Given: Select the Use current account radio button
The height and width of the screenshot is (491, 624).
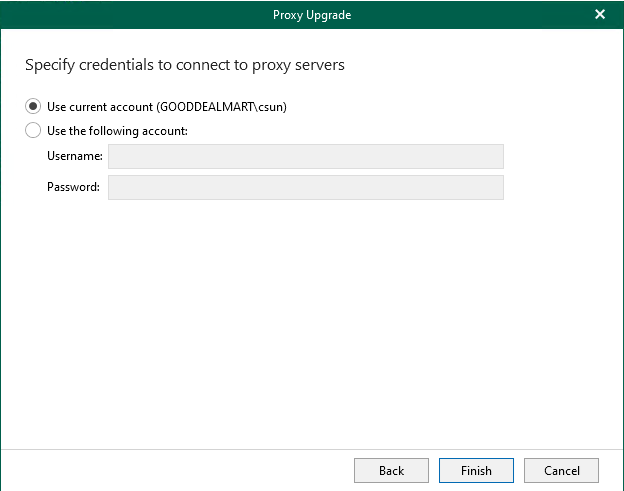Looking at the screenshot, I should click(34, 106).
